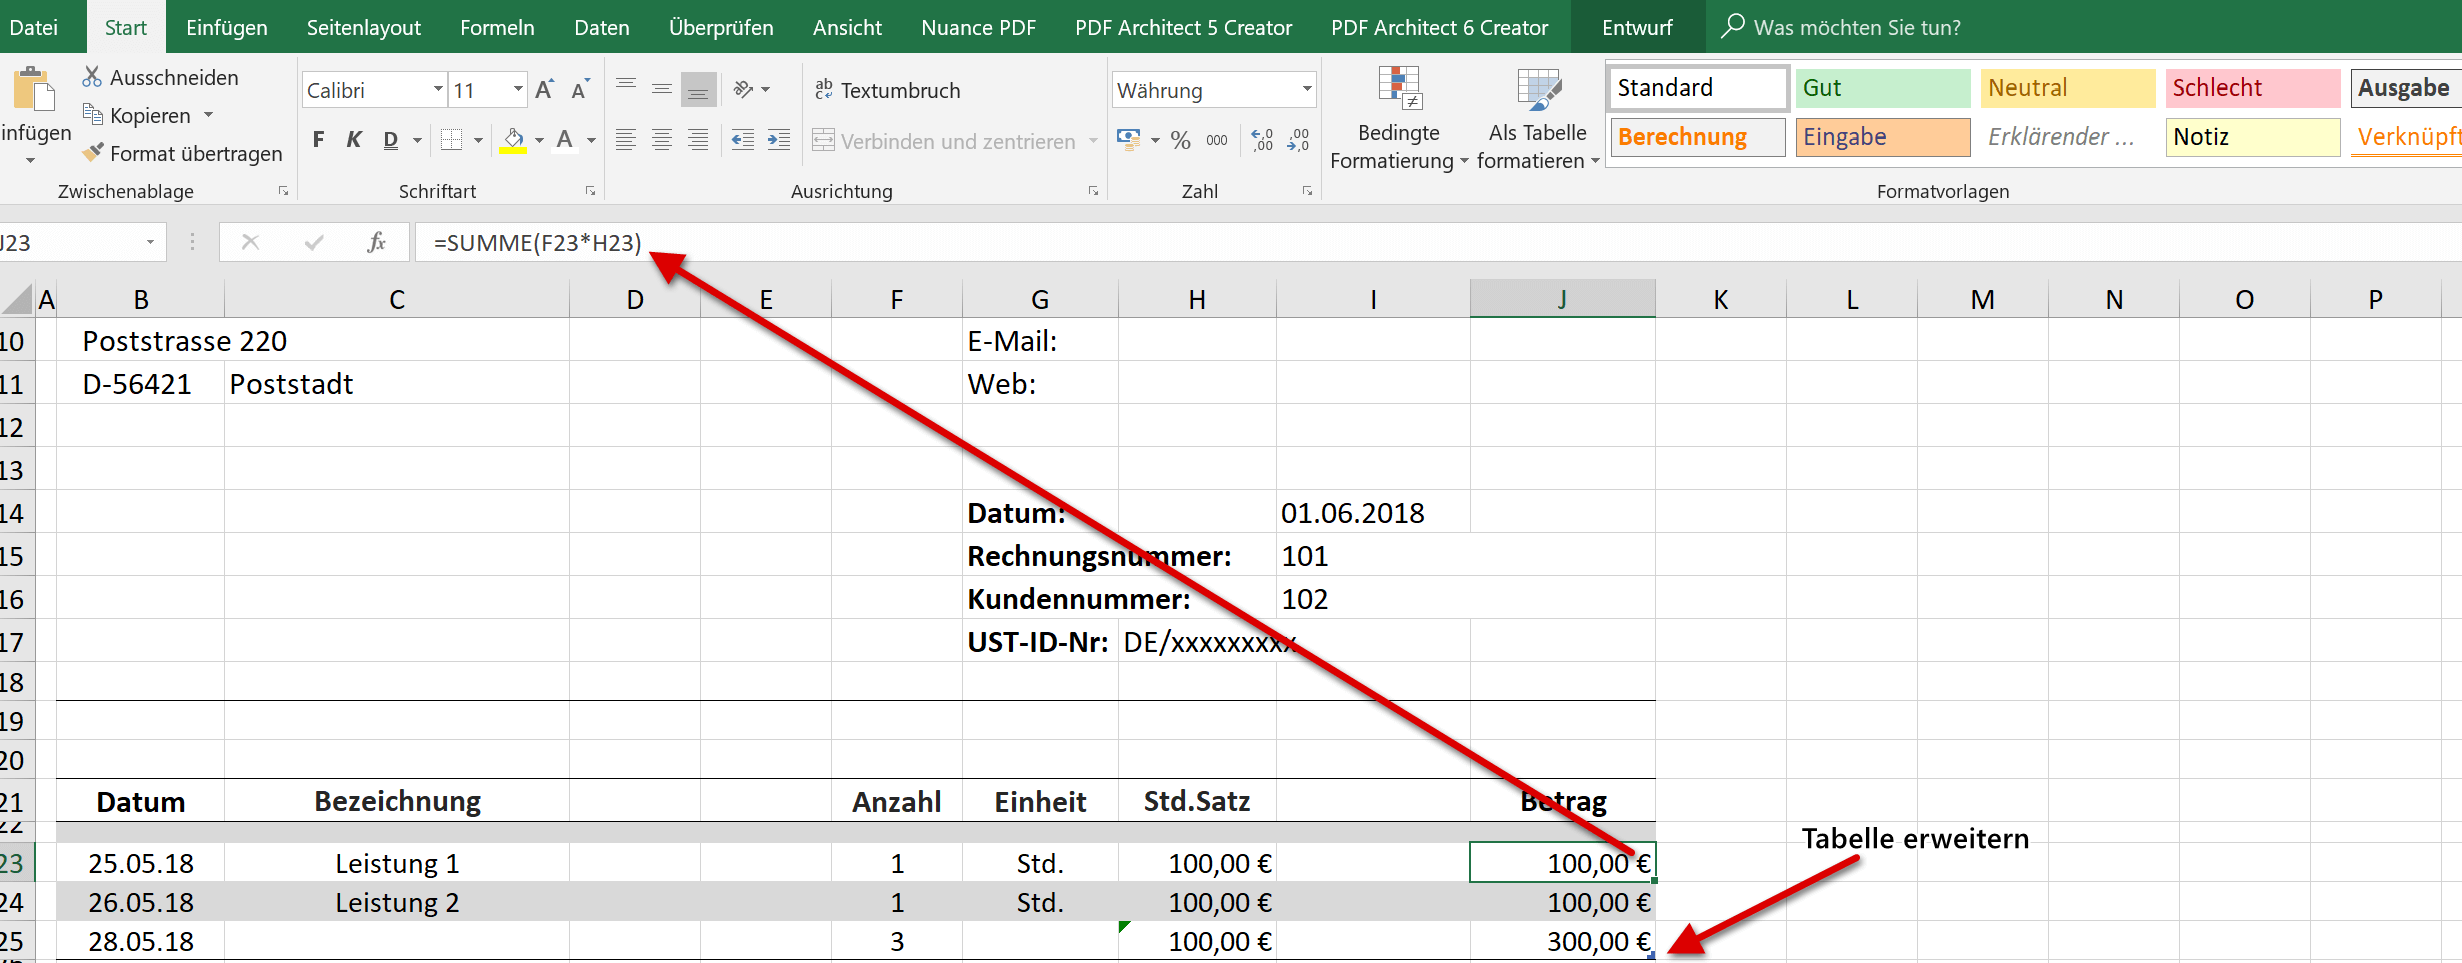This screenshot has width=2462, height=963.
Task: Apply the Neutral cell style
Action: 2067,88
